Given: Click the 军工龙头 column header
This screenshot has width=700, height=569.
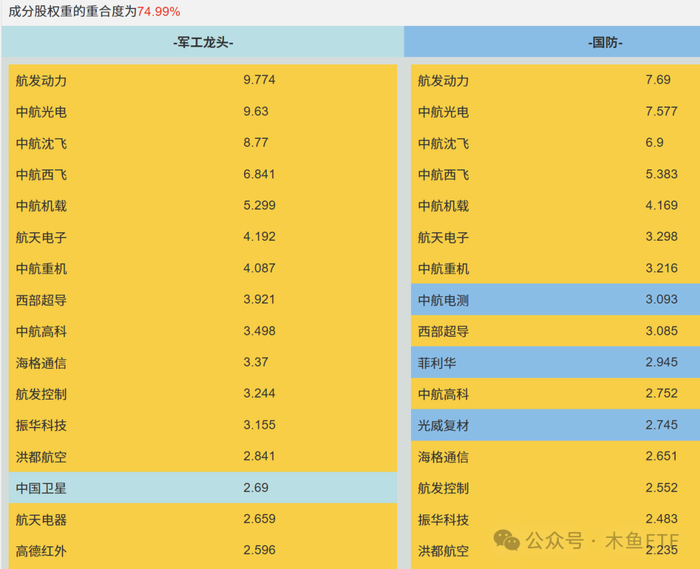Looking at the screenshot, I should pyautogui.click(x=203, y=42).
